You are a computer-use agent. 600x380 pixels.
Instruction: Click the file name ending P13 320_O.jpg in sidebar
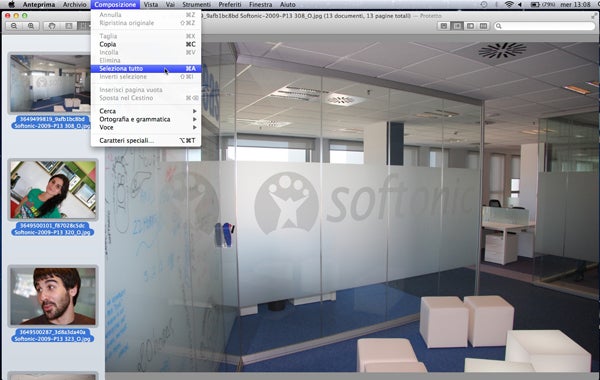[52, 229]
